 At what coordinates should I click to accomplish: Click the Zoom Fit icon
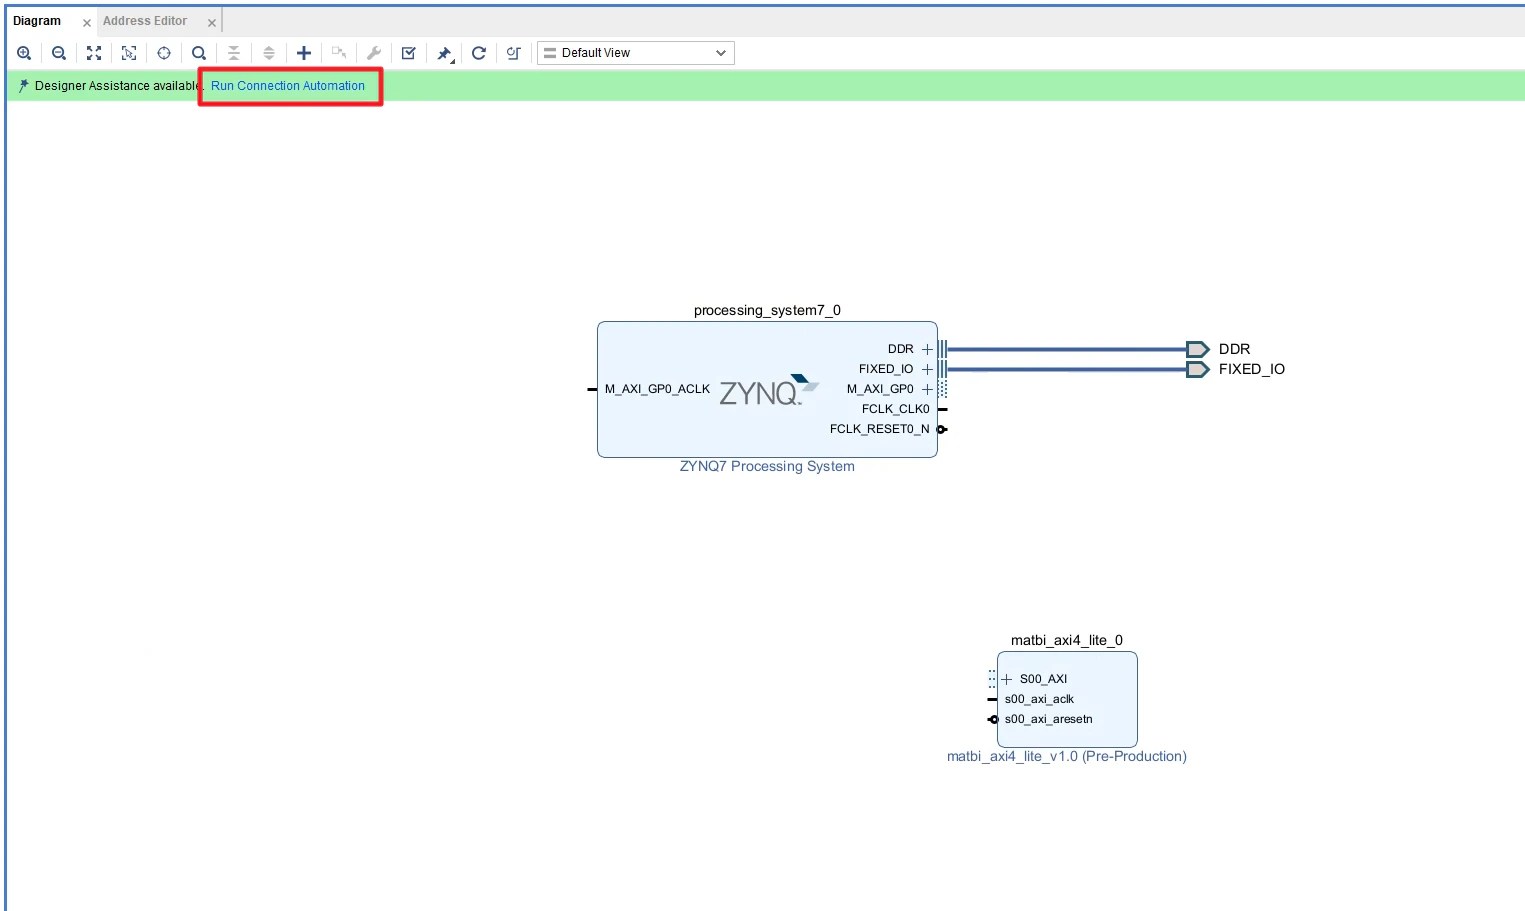pos(94,53)
